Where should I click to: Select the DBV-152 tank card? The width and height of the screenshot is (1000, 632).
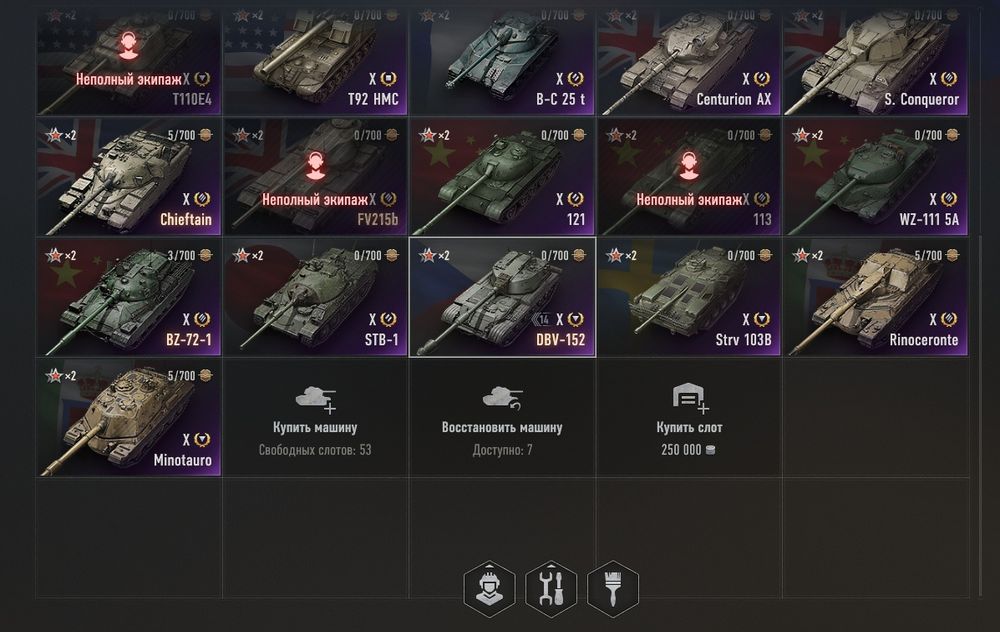click(x=502, y=297)
